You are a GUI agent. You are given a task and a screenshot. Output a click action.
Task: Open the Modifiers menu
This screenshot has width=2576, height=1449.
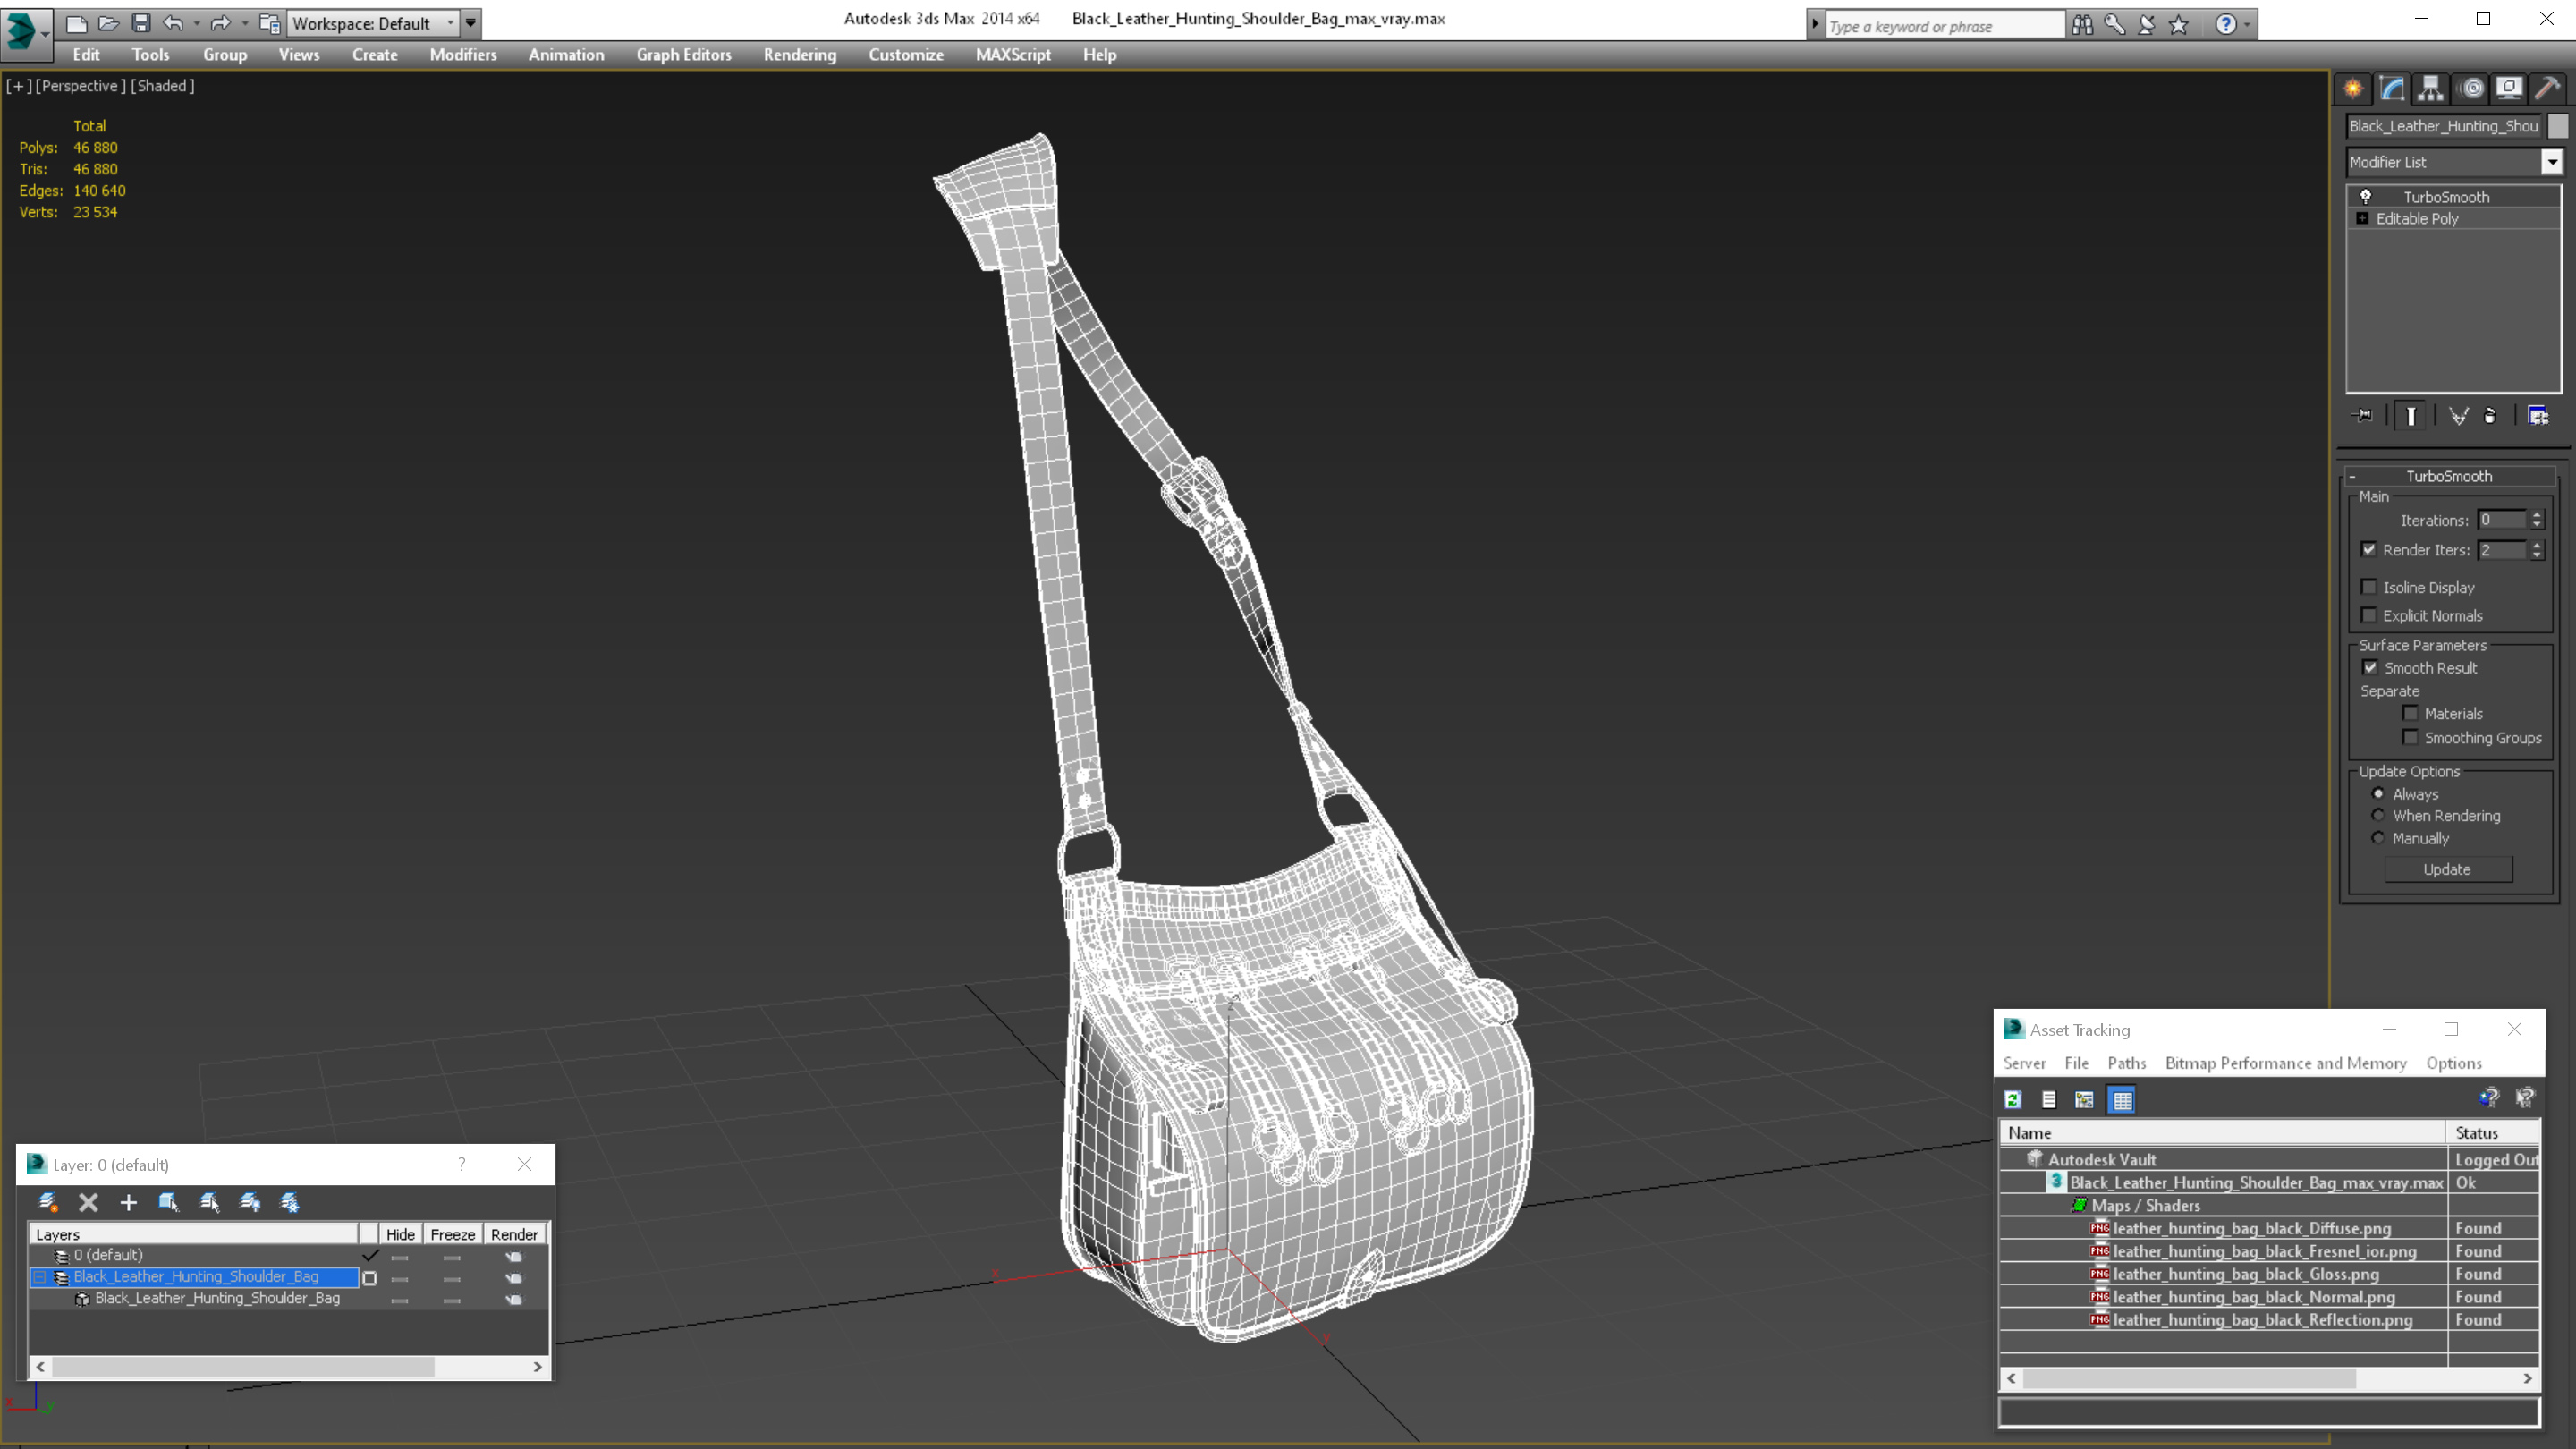click(x=463, y=55)
